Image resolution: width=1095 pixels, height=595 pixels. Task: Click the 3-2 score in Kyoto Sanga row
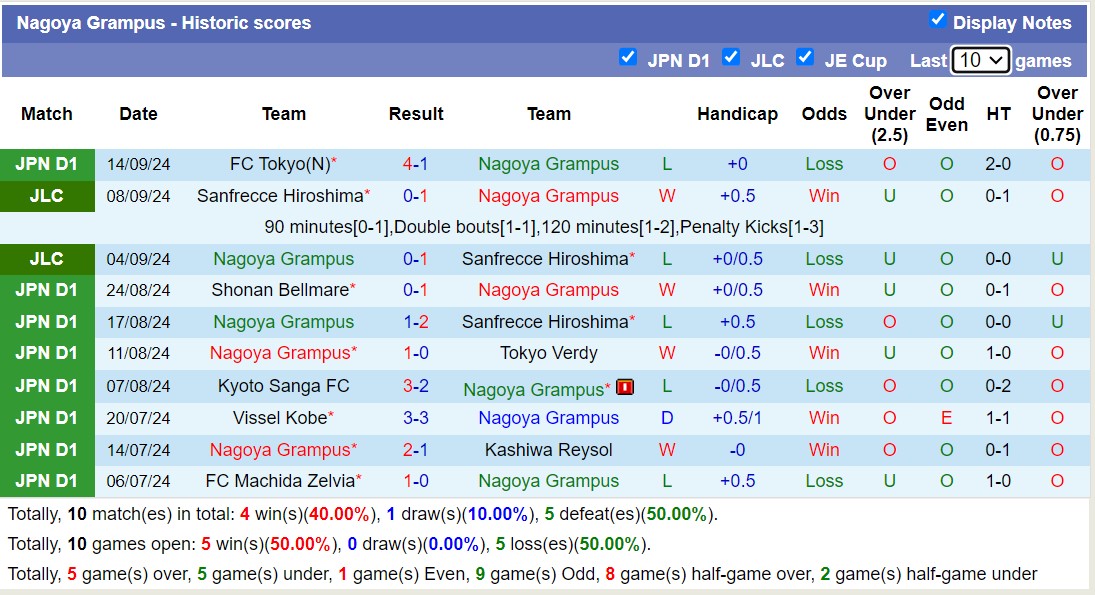pyautogui.click(x=416, y=386)
